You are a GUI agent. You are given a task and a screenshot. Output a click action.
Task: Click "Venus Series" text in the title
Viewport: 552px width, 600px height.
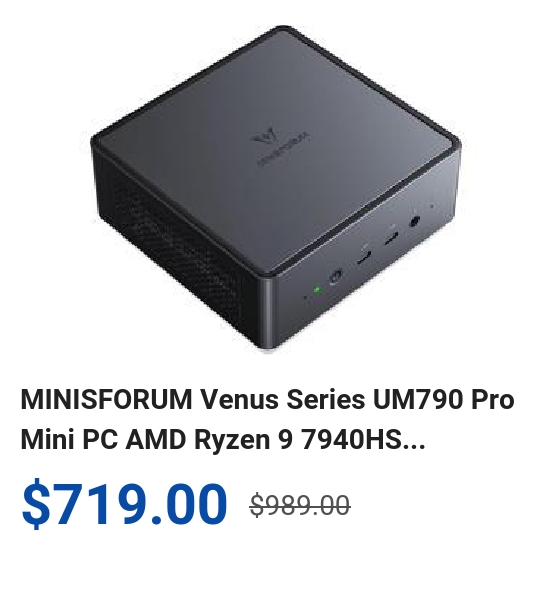283,399
